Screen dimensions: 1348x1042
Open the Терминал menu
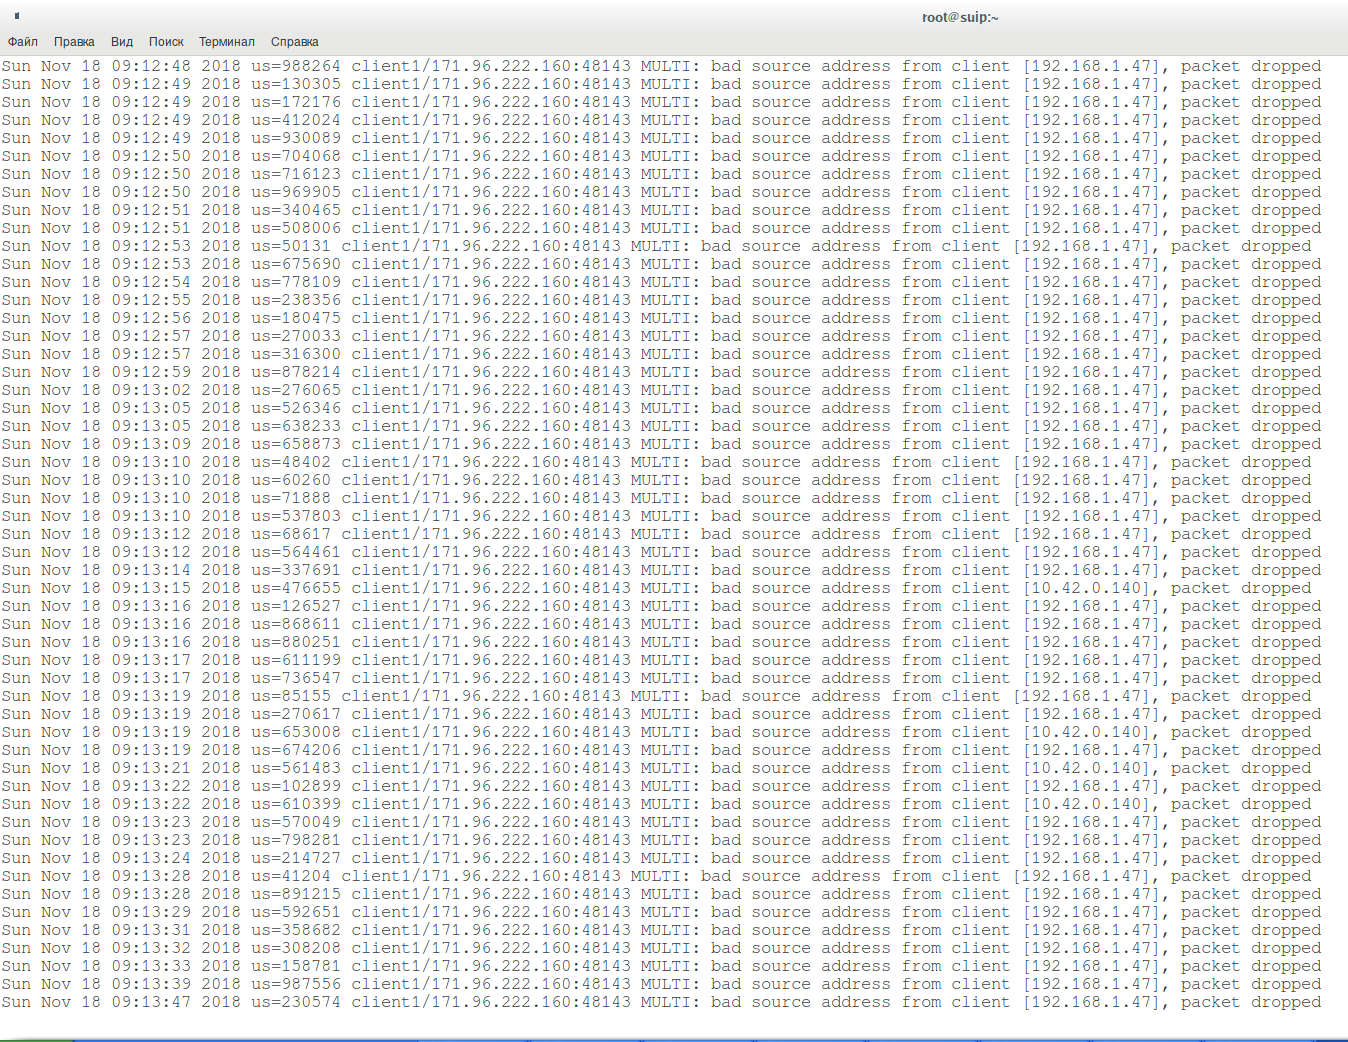(x=226, y=42)
